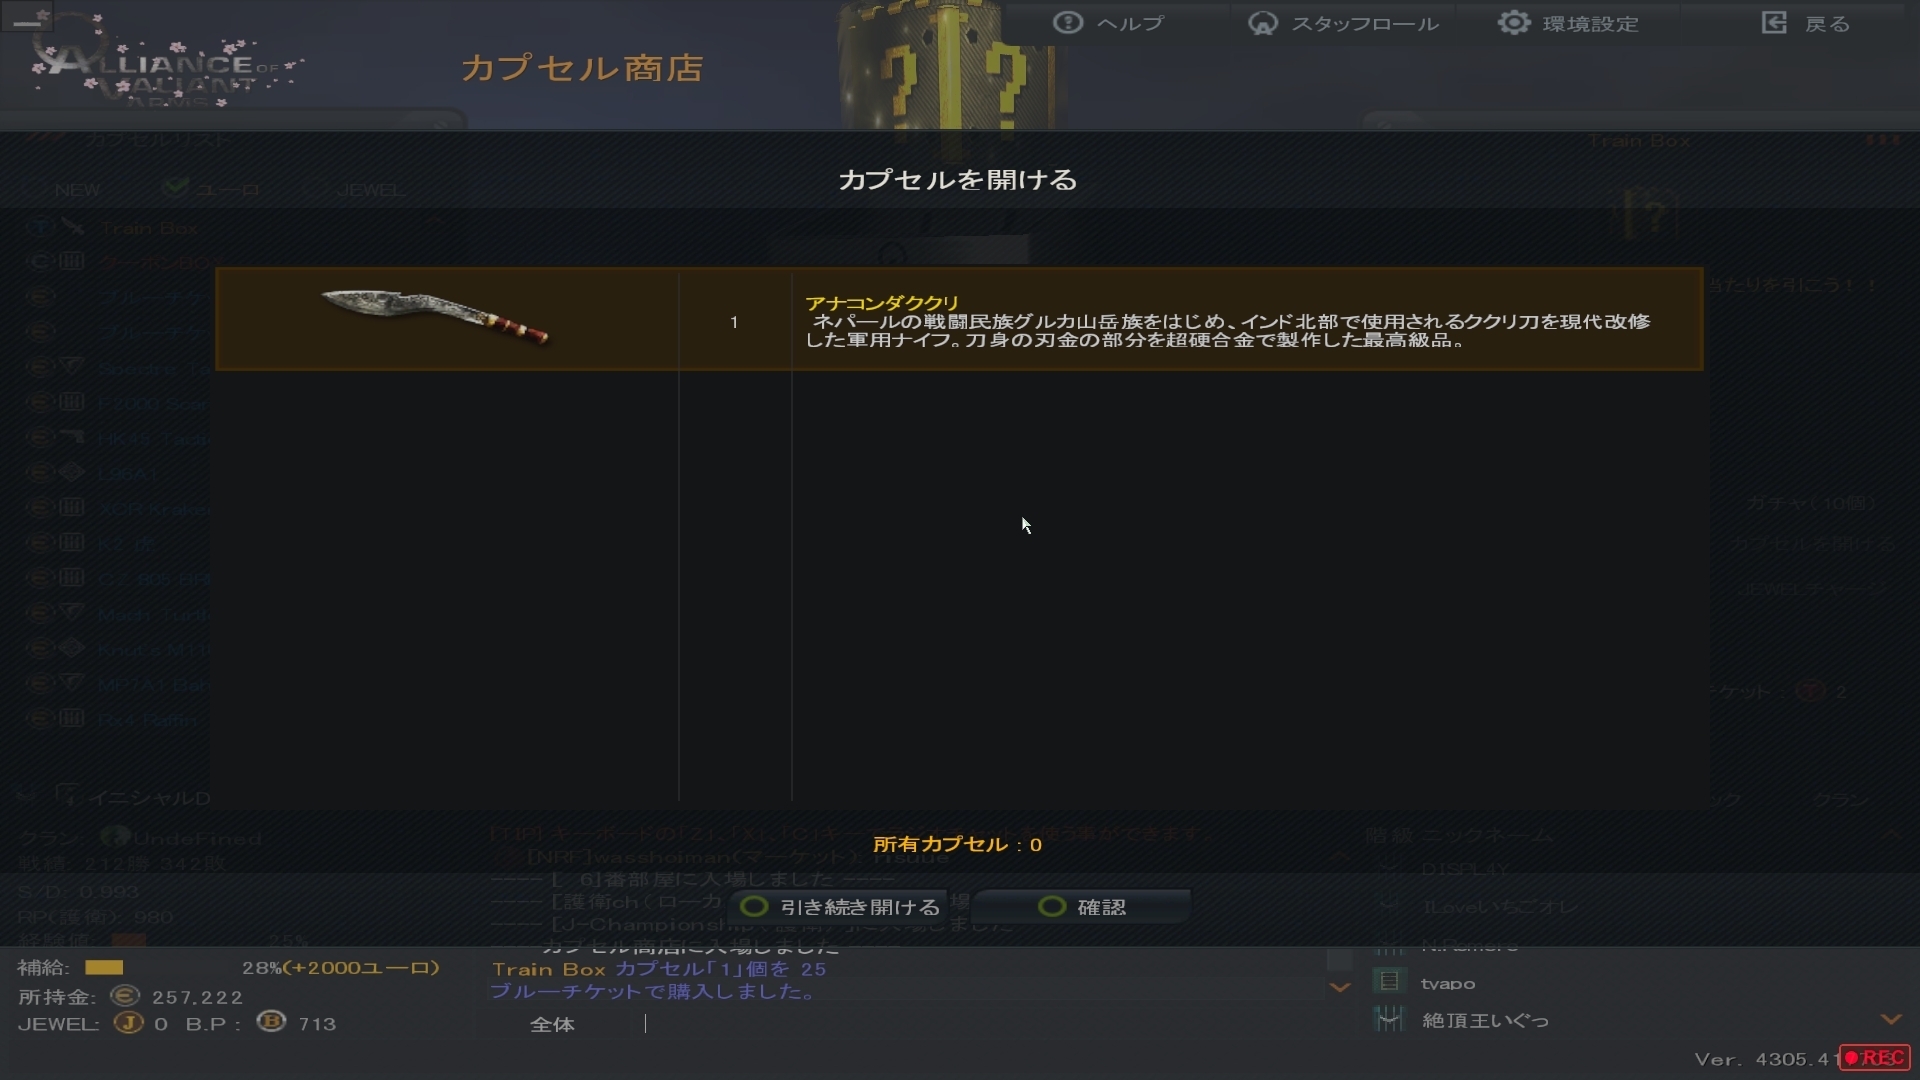This screenshot has width=1920, height=1080.
Task: Select the アナコンダククリ result row
Action: 959,320
